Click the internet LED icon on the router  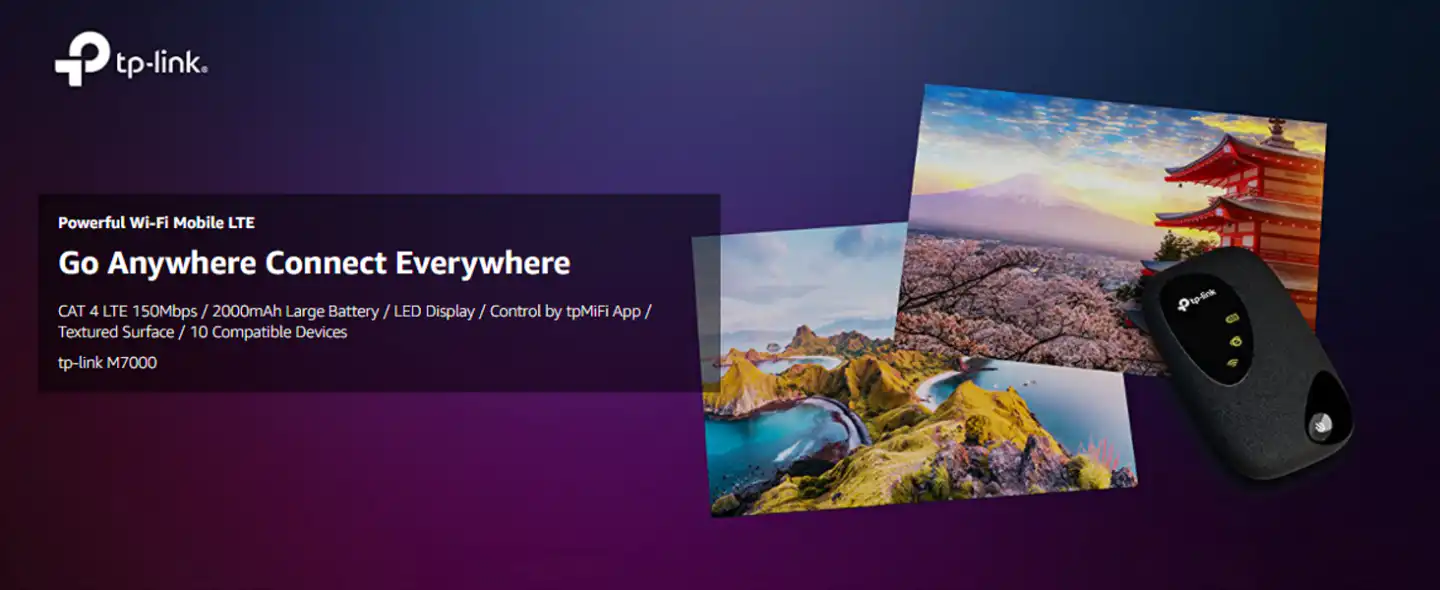pyautogui.click(x=1234, y=340)
